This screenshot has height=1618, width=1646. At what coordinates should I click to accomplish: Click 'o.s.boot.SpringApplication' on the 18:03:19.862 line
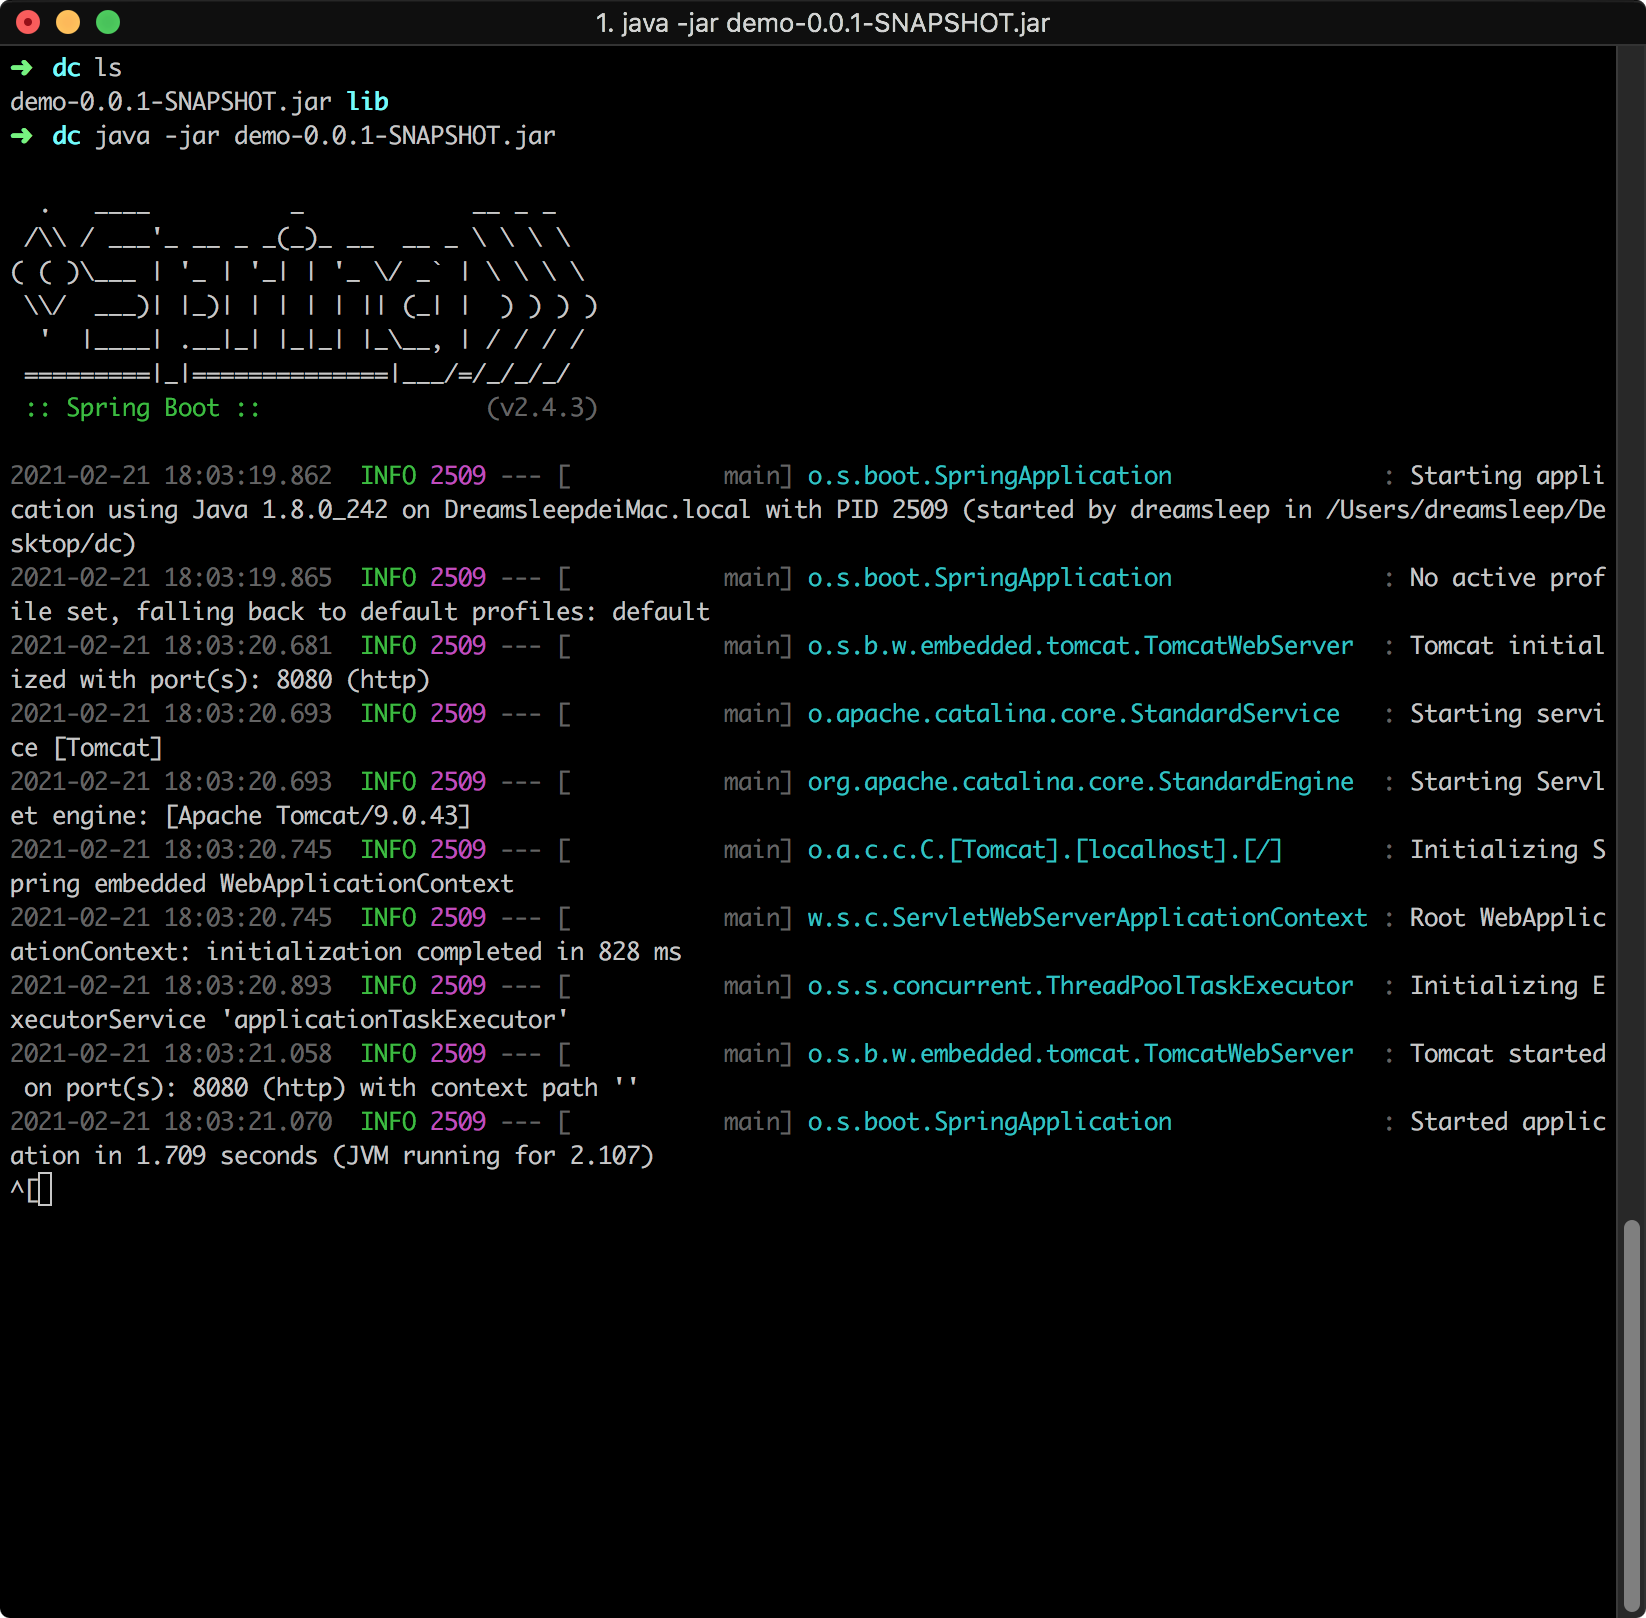[990, 476]
